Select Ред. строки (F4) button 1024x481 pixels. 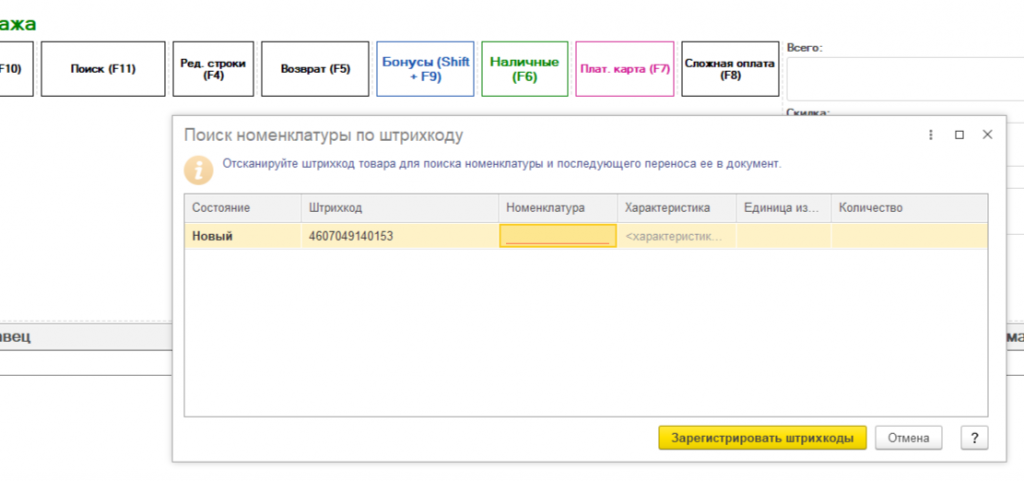tap(213, 69)
